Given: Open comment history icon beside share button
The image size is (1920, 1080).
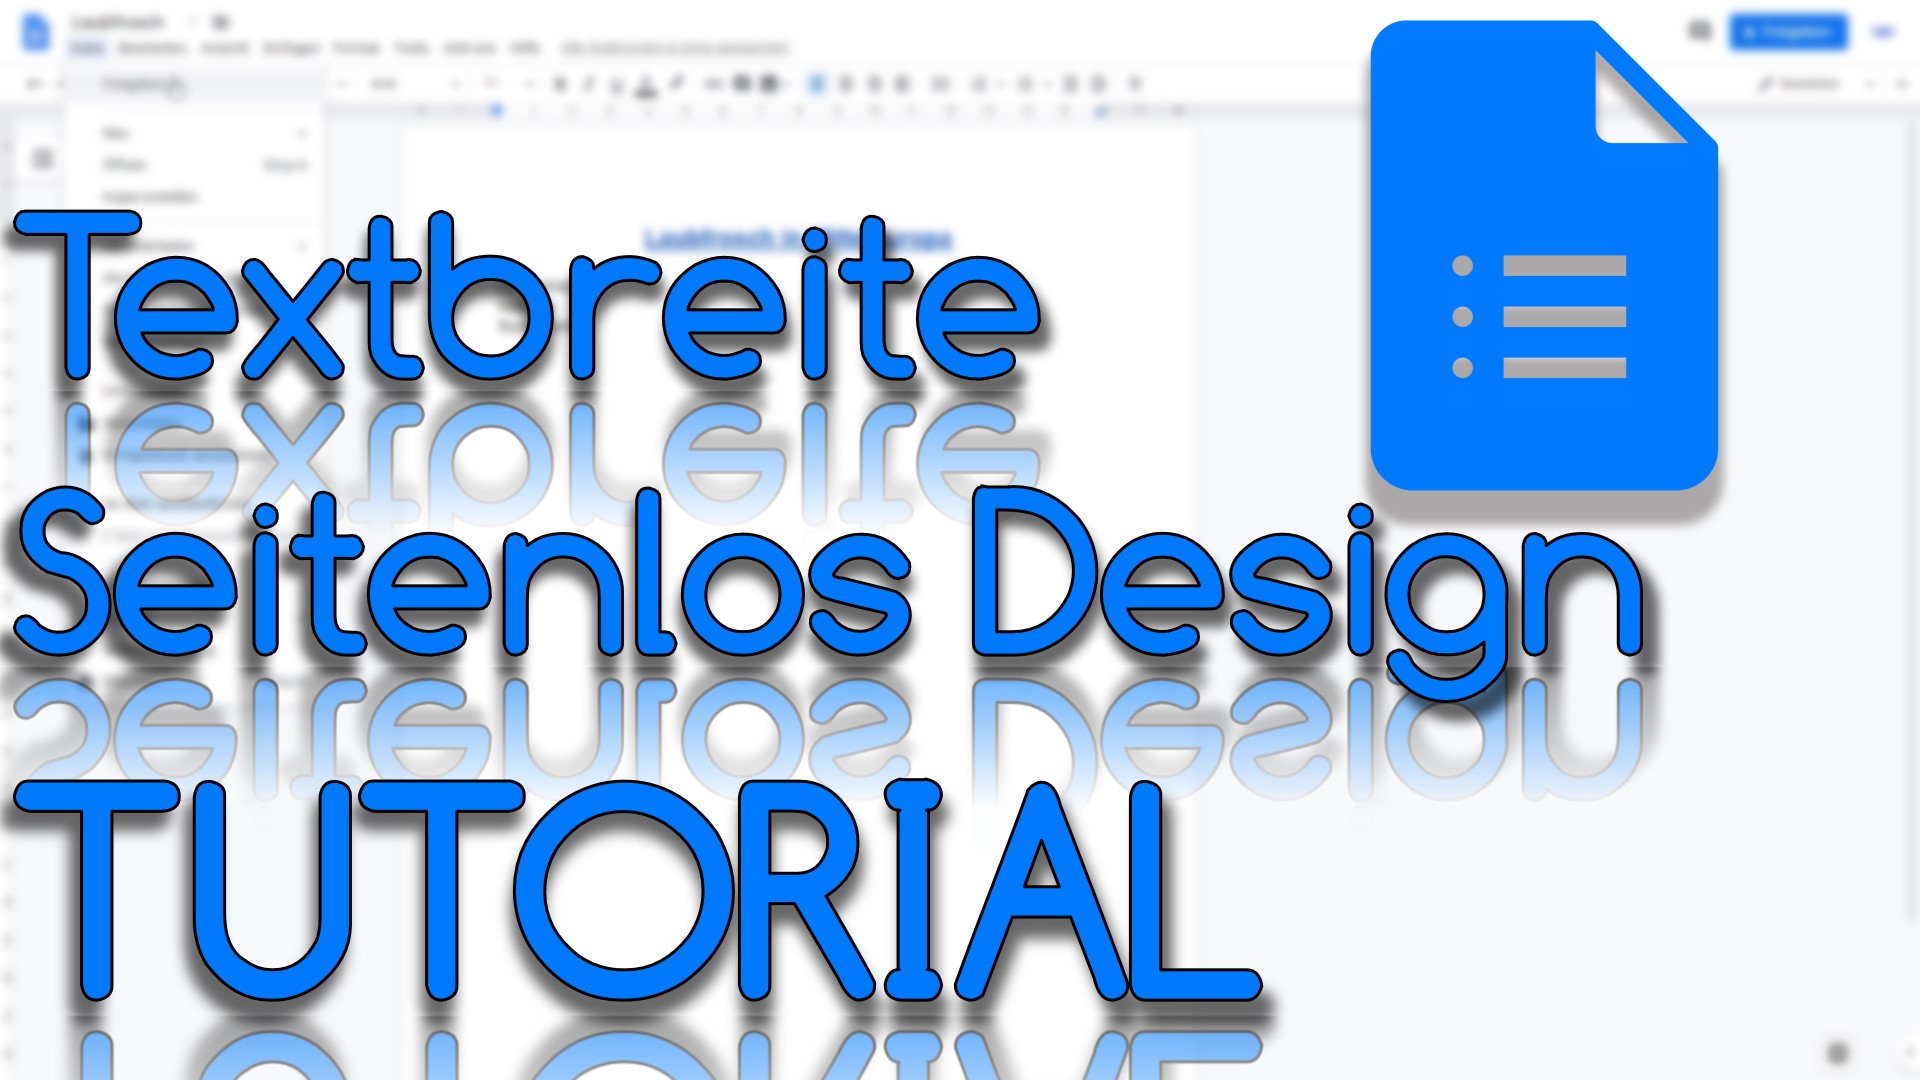Looking at the screenshot, I should pyautogui.click(x=1699, y=32).
